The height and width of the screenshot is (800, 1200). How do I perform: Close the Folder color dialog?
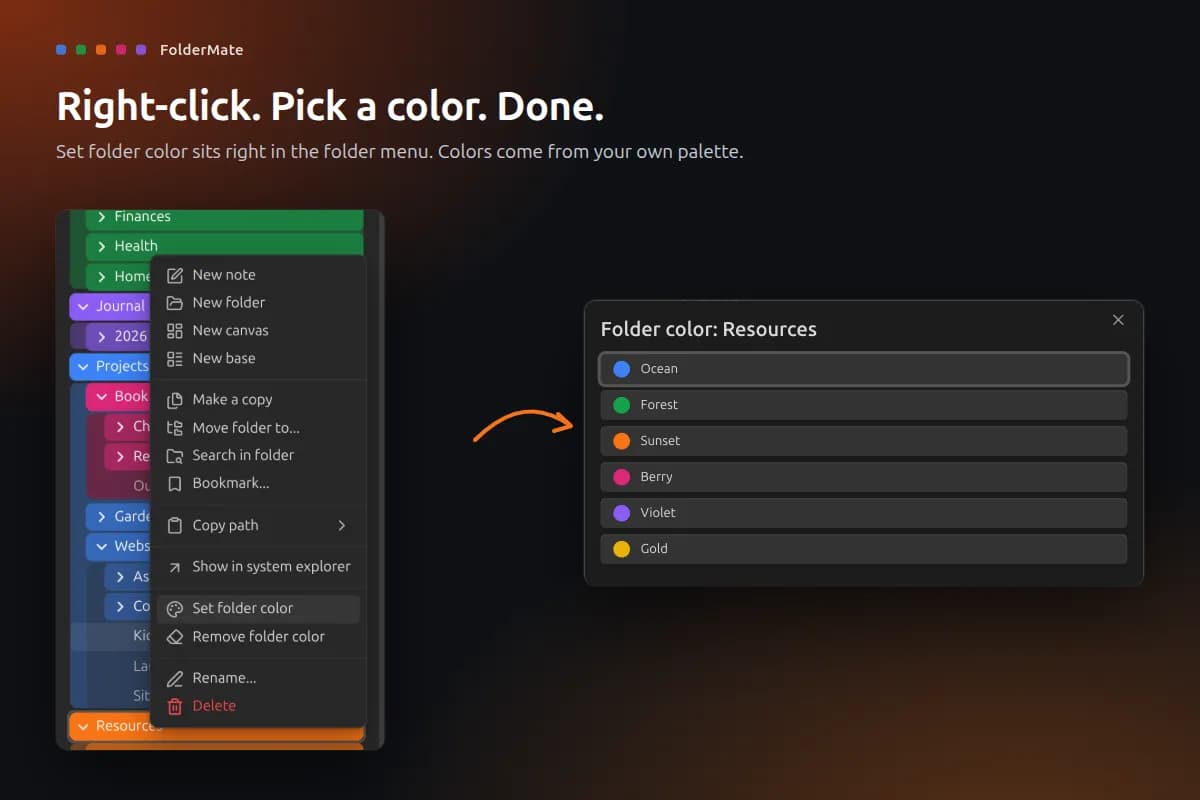[1118, 320]
